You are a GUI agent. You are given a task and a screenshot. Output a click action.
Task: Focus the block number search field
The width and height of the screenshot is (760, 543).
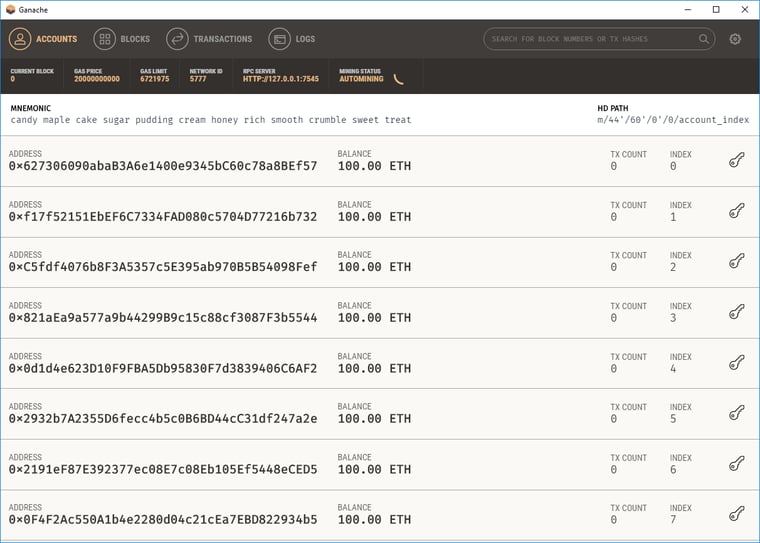point(599,39)
